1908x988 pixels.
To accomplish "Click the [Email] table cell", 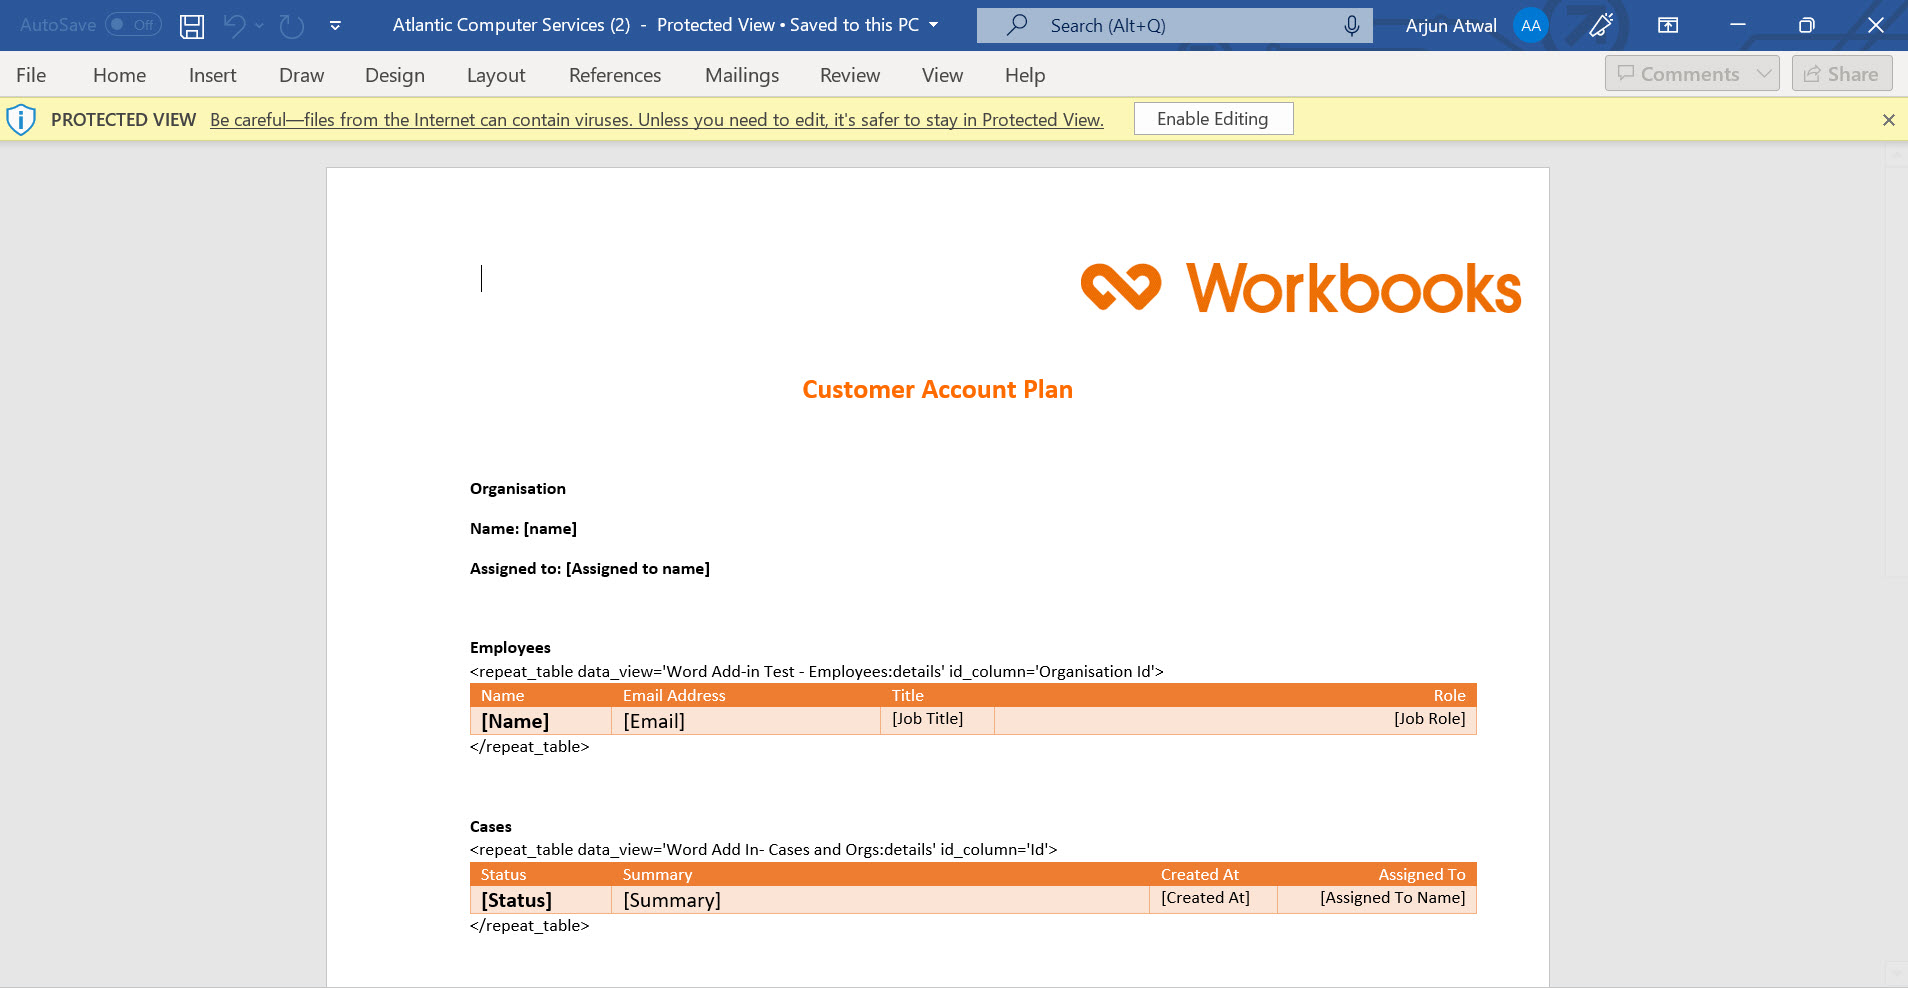I will (746, 721).
